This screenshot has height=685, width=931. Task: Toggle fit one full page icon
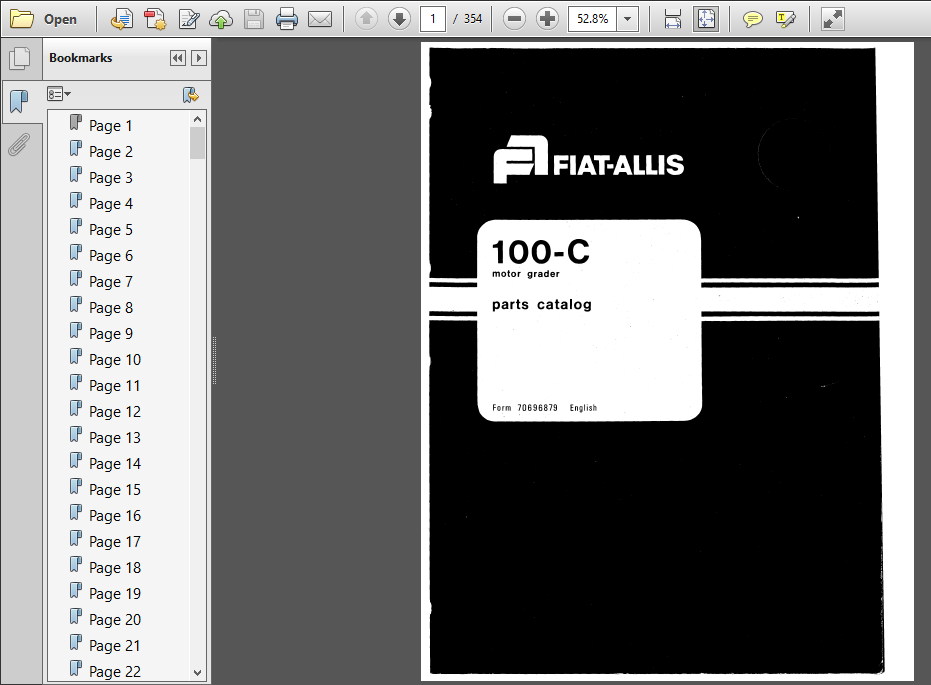706,19
